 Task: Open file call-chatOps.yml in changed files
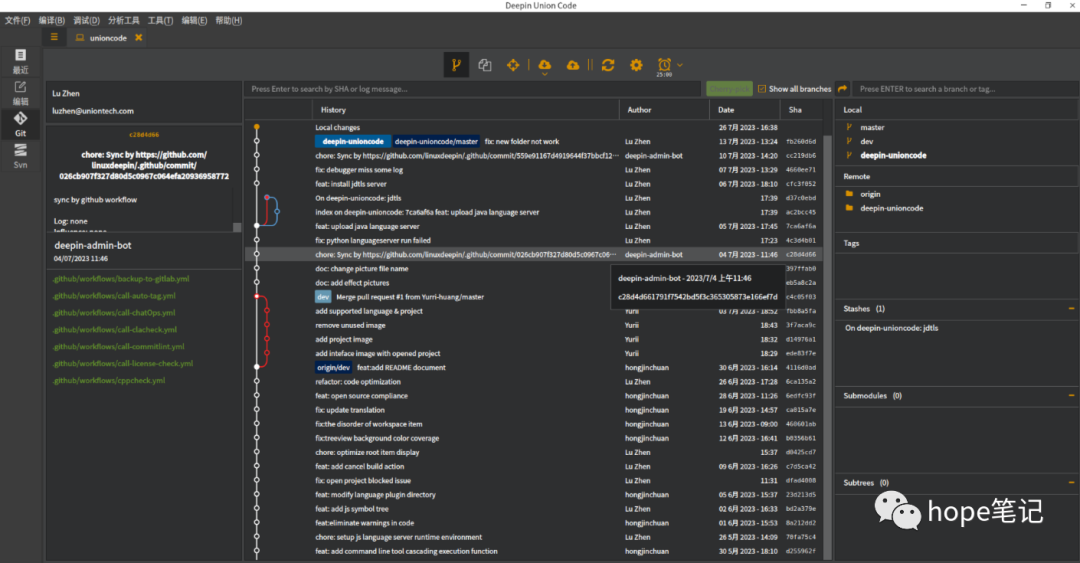(114, 313)
